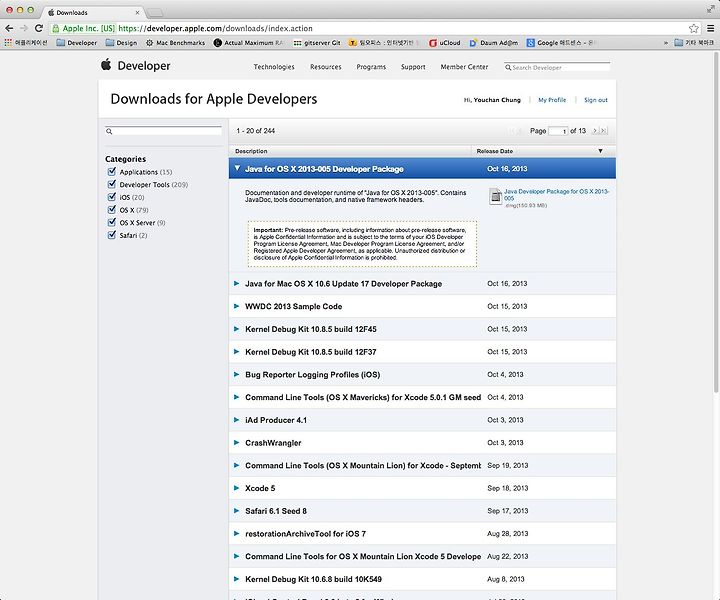Expand Kernel Debug Kit 10.8.5 build 12F37
This screenshot has height=600, width=720.
[x=236, y=352]
